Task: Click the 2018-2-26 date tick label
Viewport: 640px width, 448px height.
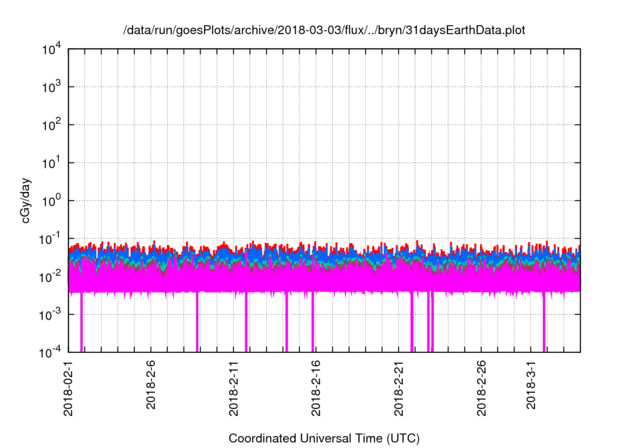Action: (x=482, y=388)
